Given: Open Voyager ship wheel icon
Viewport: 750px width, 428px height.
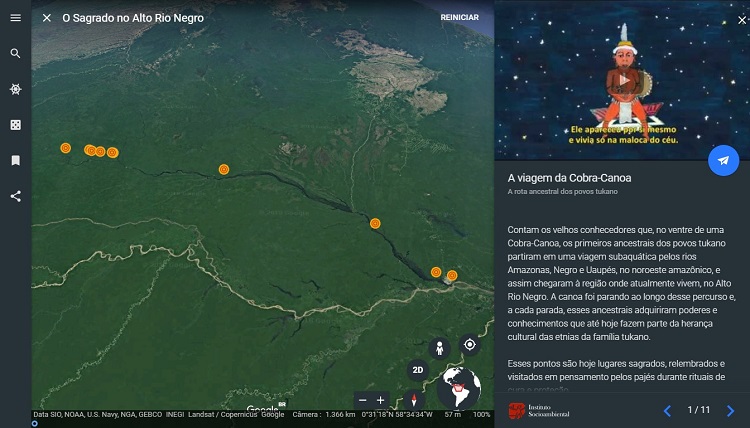Looking at the screenshot, I should point(15,89).
